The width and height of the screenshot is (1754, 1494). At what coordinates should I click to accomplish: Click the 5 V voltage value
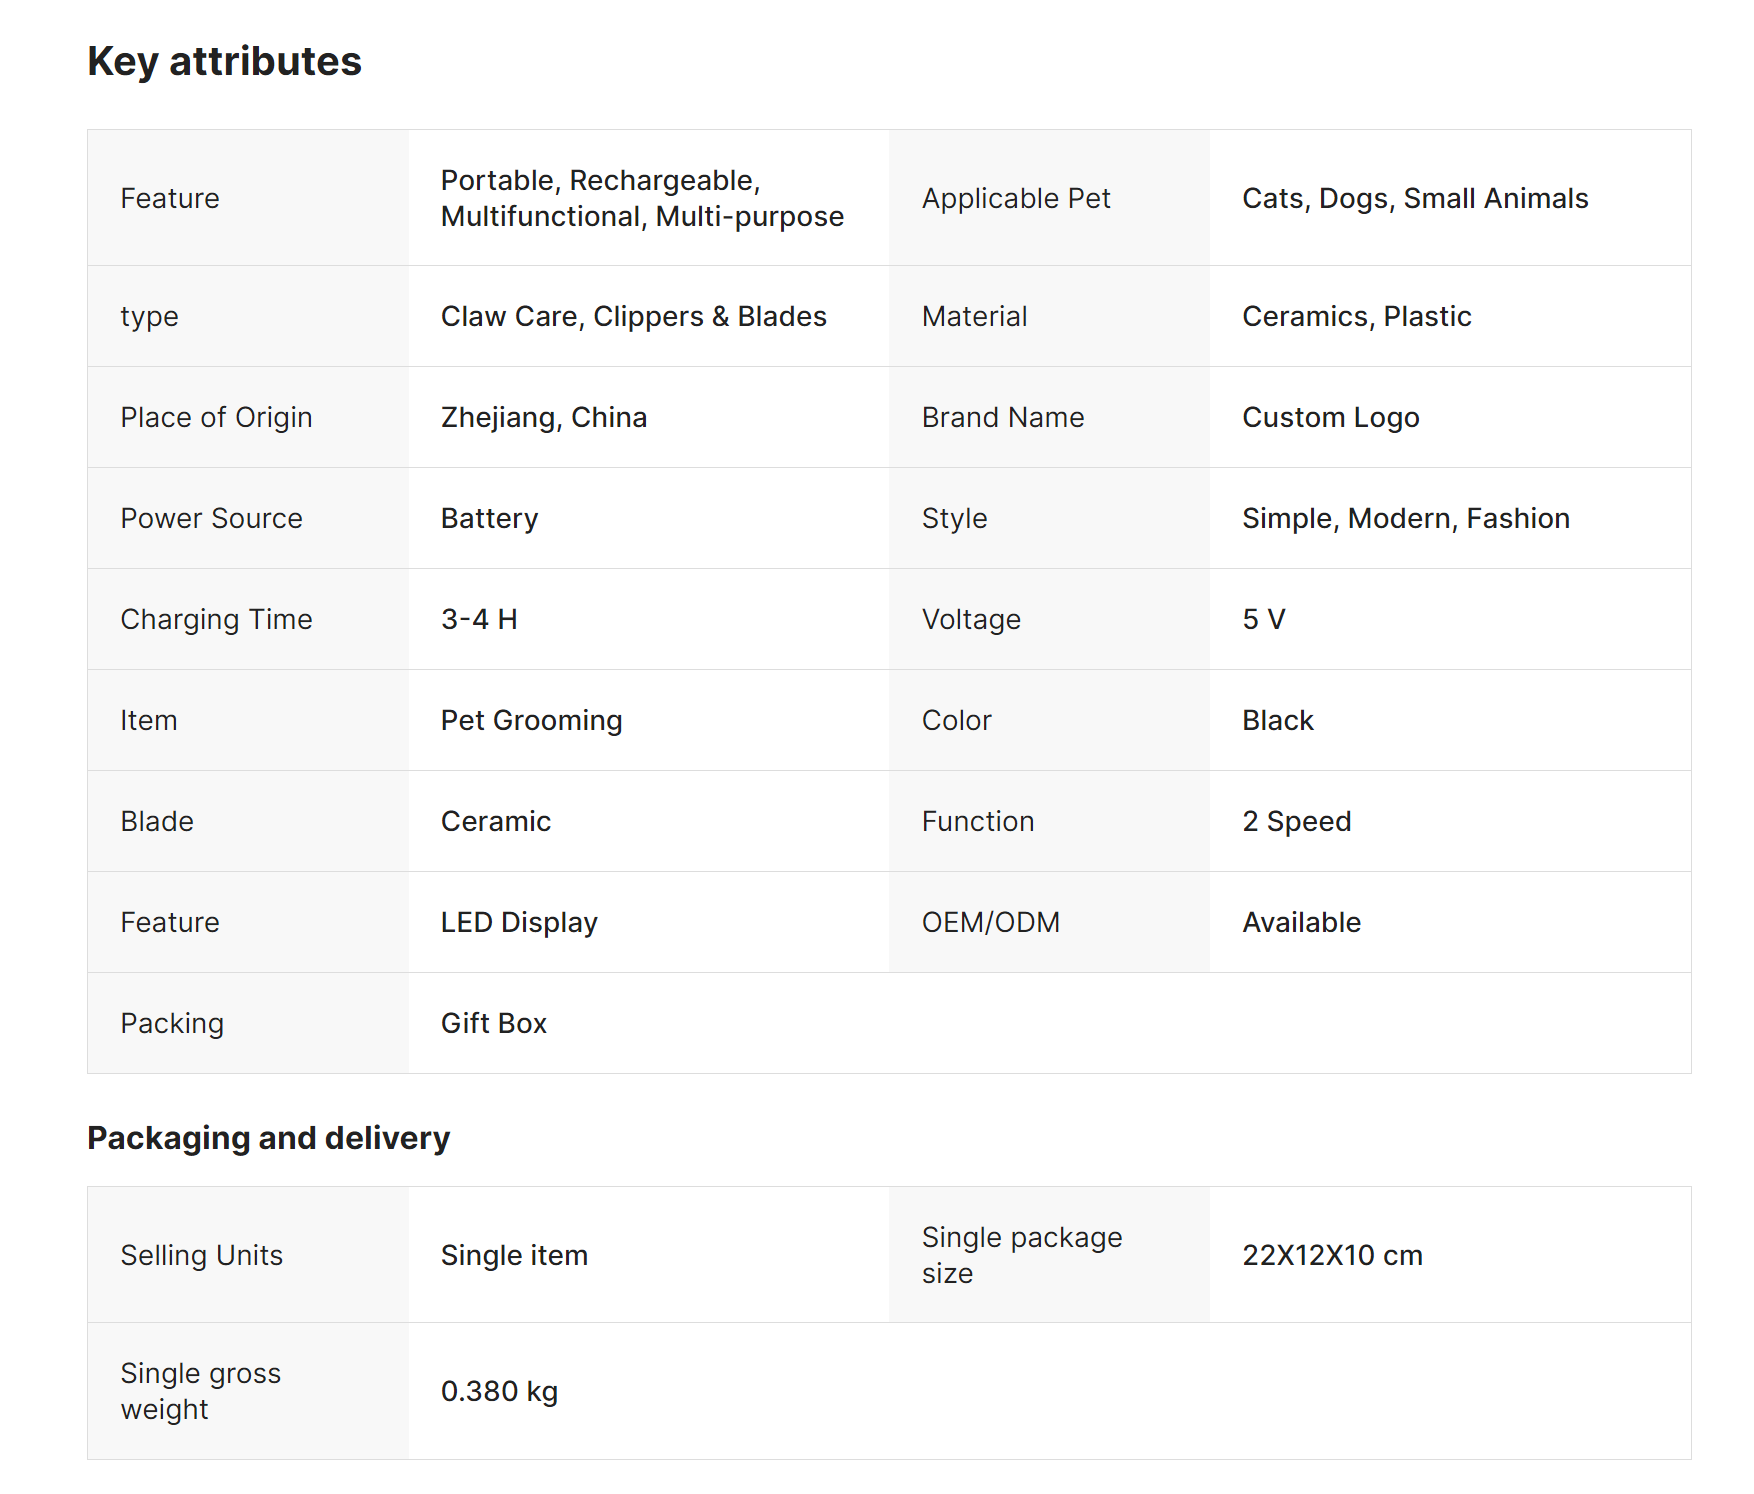pos(1263,619)
